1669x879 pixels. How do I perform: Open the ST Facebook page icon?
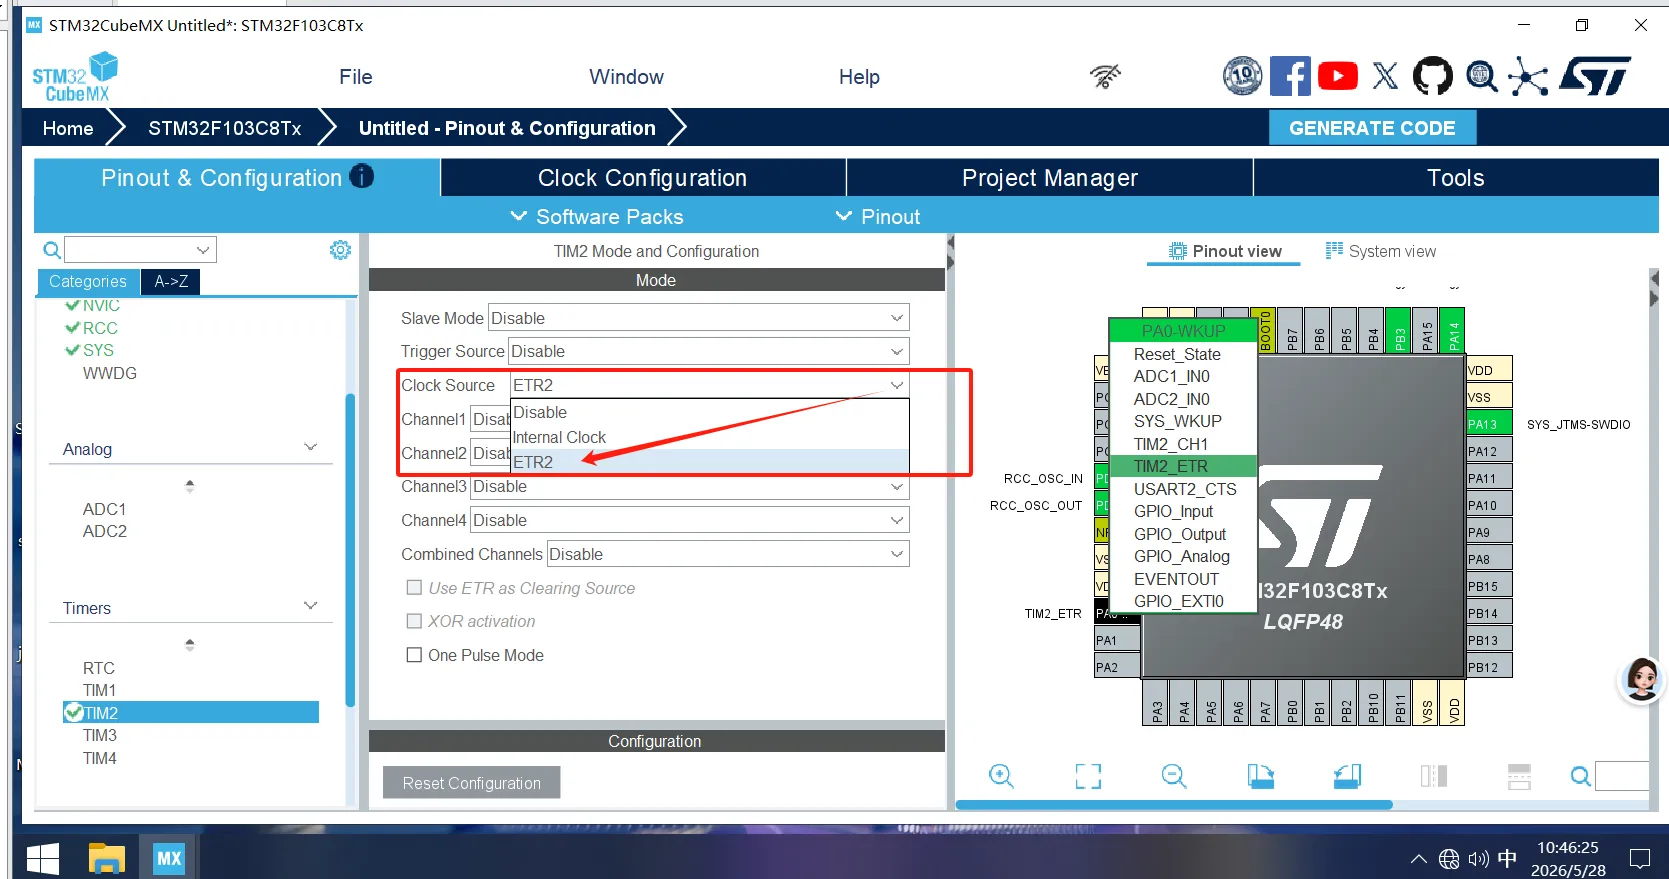[x=1290, y=76]
